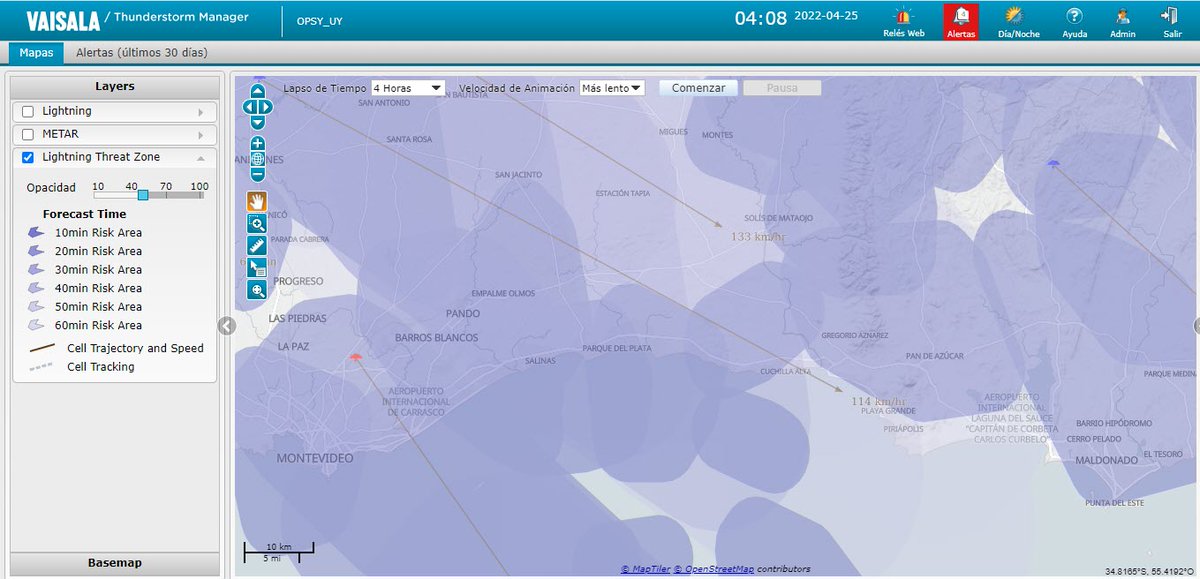This screenshot has width=1200, height=579.
Task: Zoom to full extent with globe icon
Action: point(258,159)
